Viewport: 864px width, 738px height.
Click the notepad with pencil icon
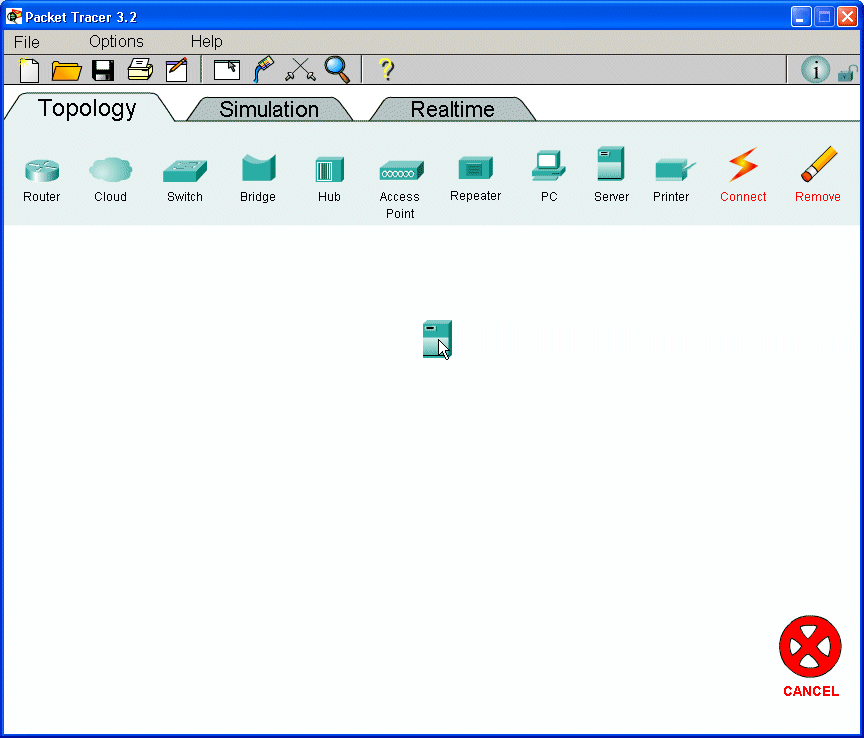point(176,70)
